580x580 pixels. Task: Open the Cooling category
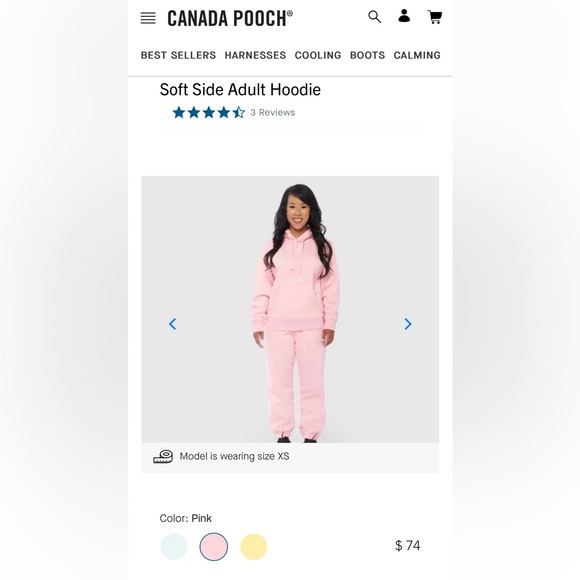[318, 55]
